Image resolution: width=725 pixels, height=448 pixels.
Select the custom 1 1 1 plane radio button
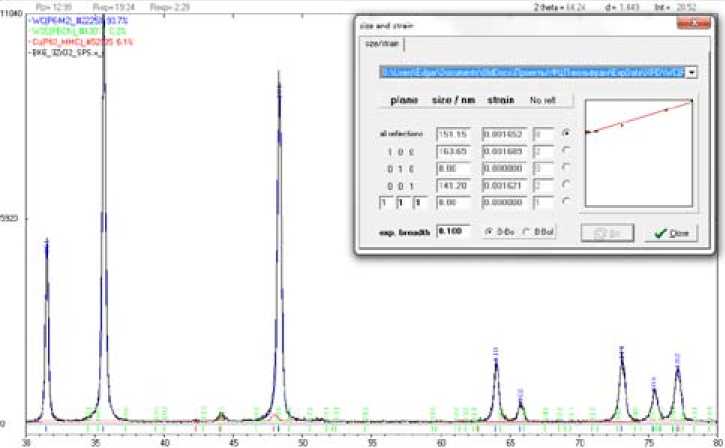tap(565, 202)
